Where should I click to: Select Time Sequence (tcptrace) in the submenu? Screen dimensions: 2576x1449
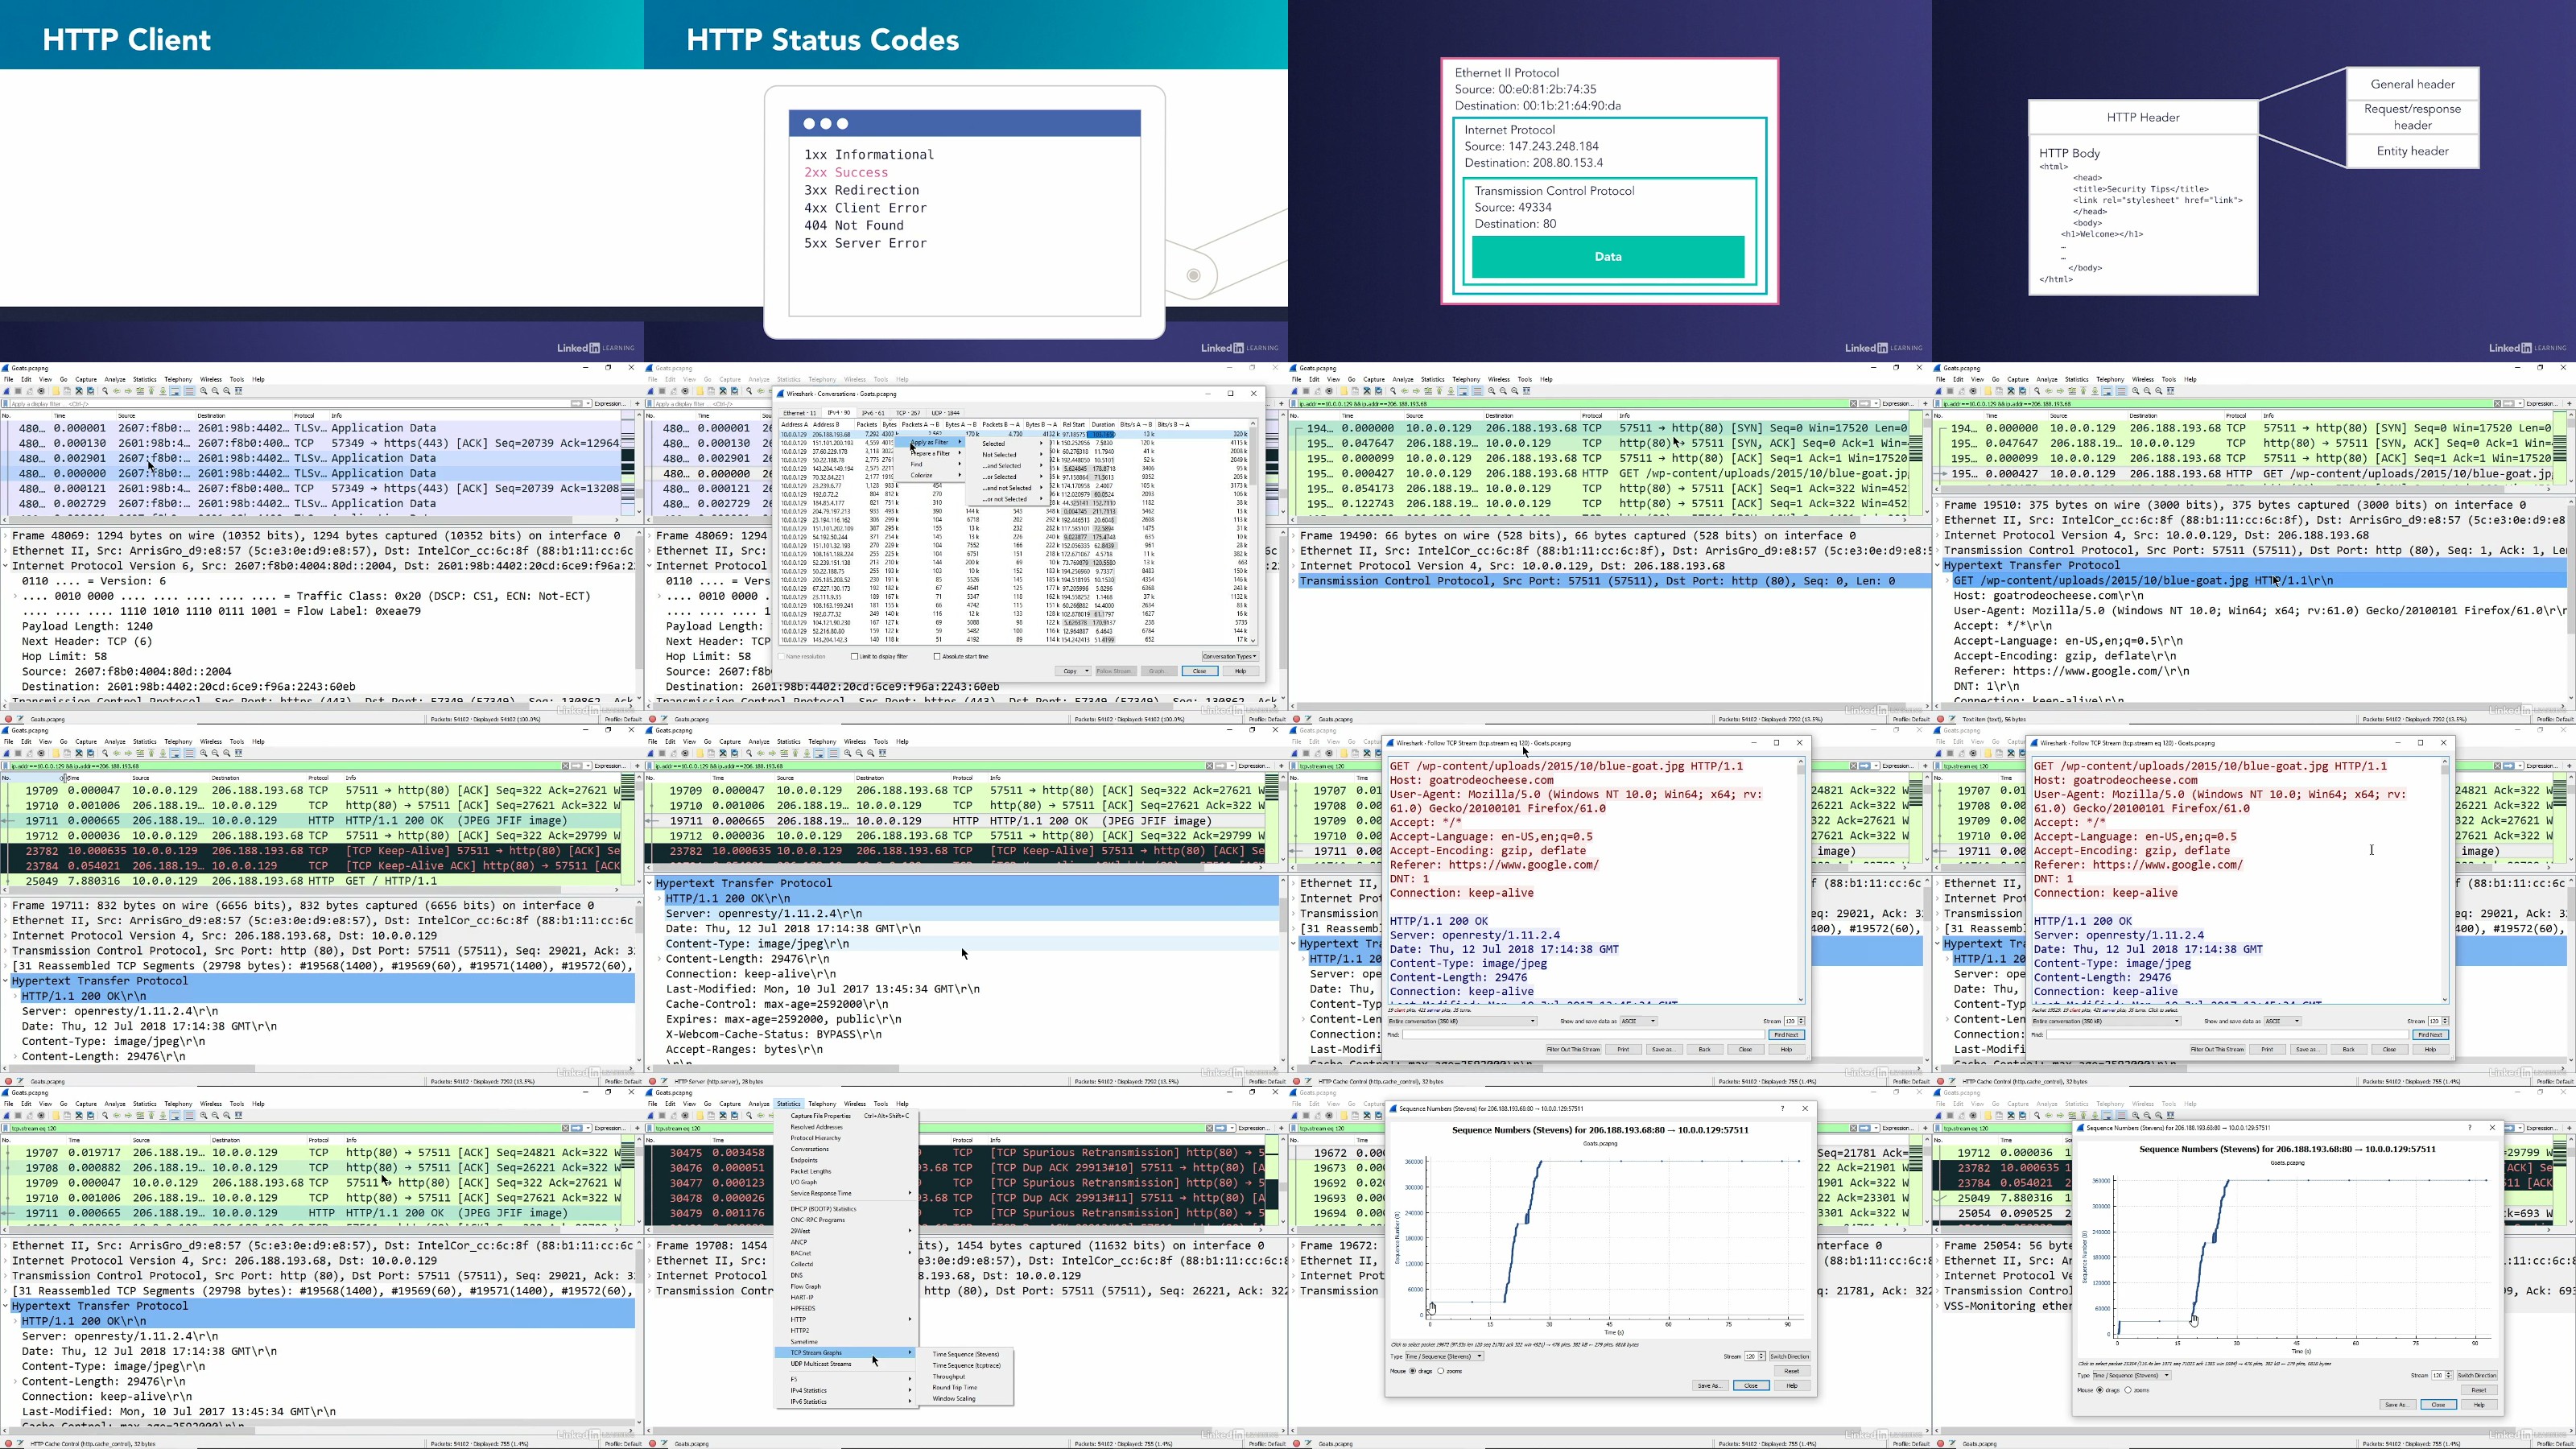(x=966, y=1365)
